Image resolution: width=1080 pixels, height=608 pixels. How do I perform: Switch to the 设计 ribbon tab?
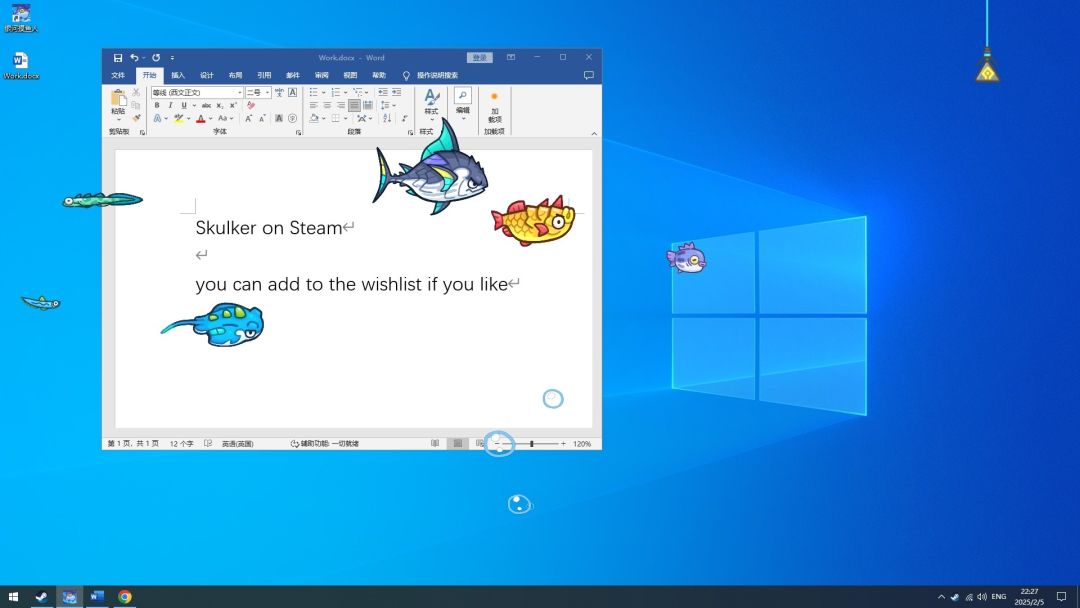(x=207, y=75)
